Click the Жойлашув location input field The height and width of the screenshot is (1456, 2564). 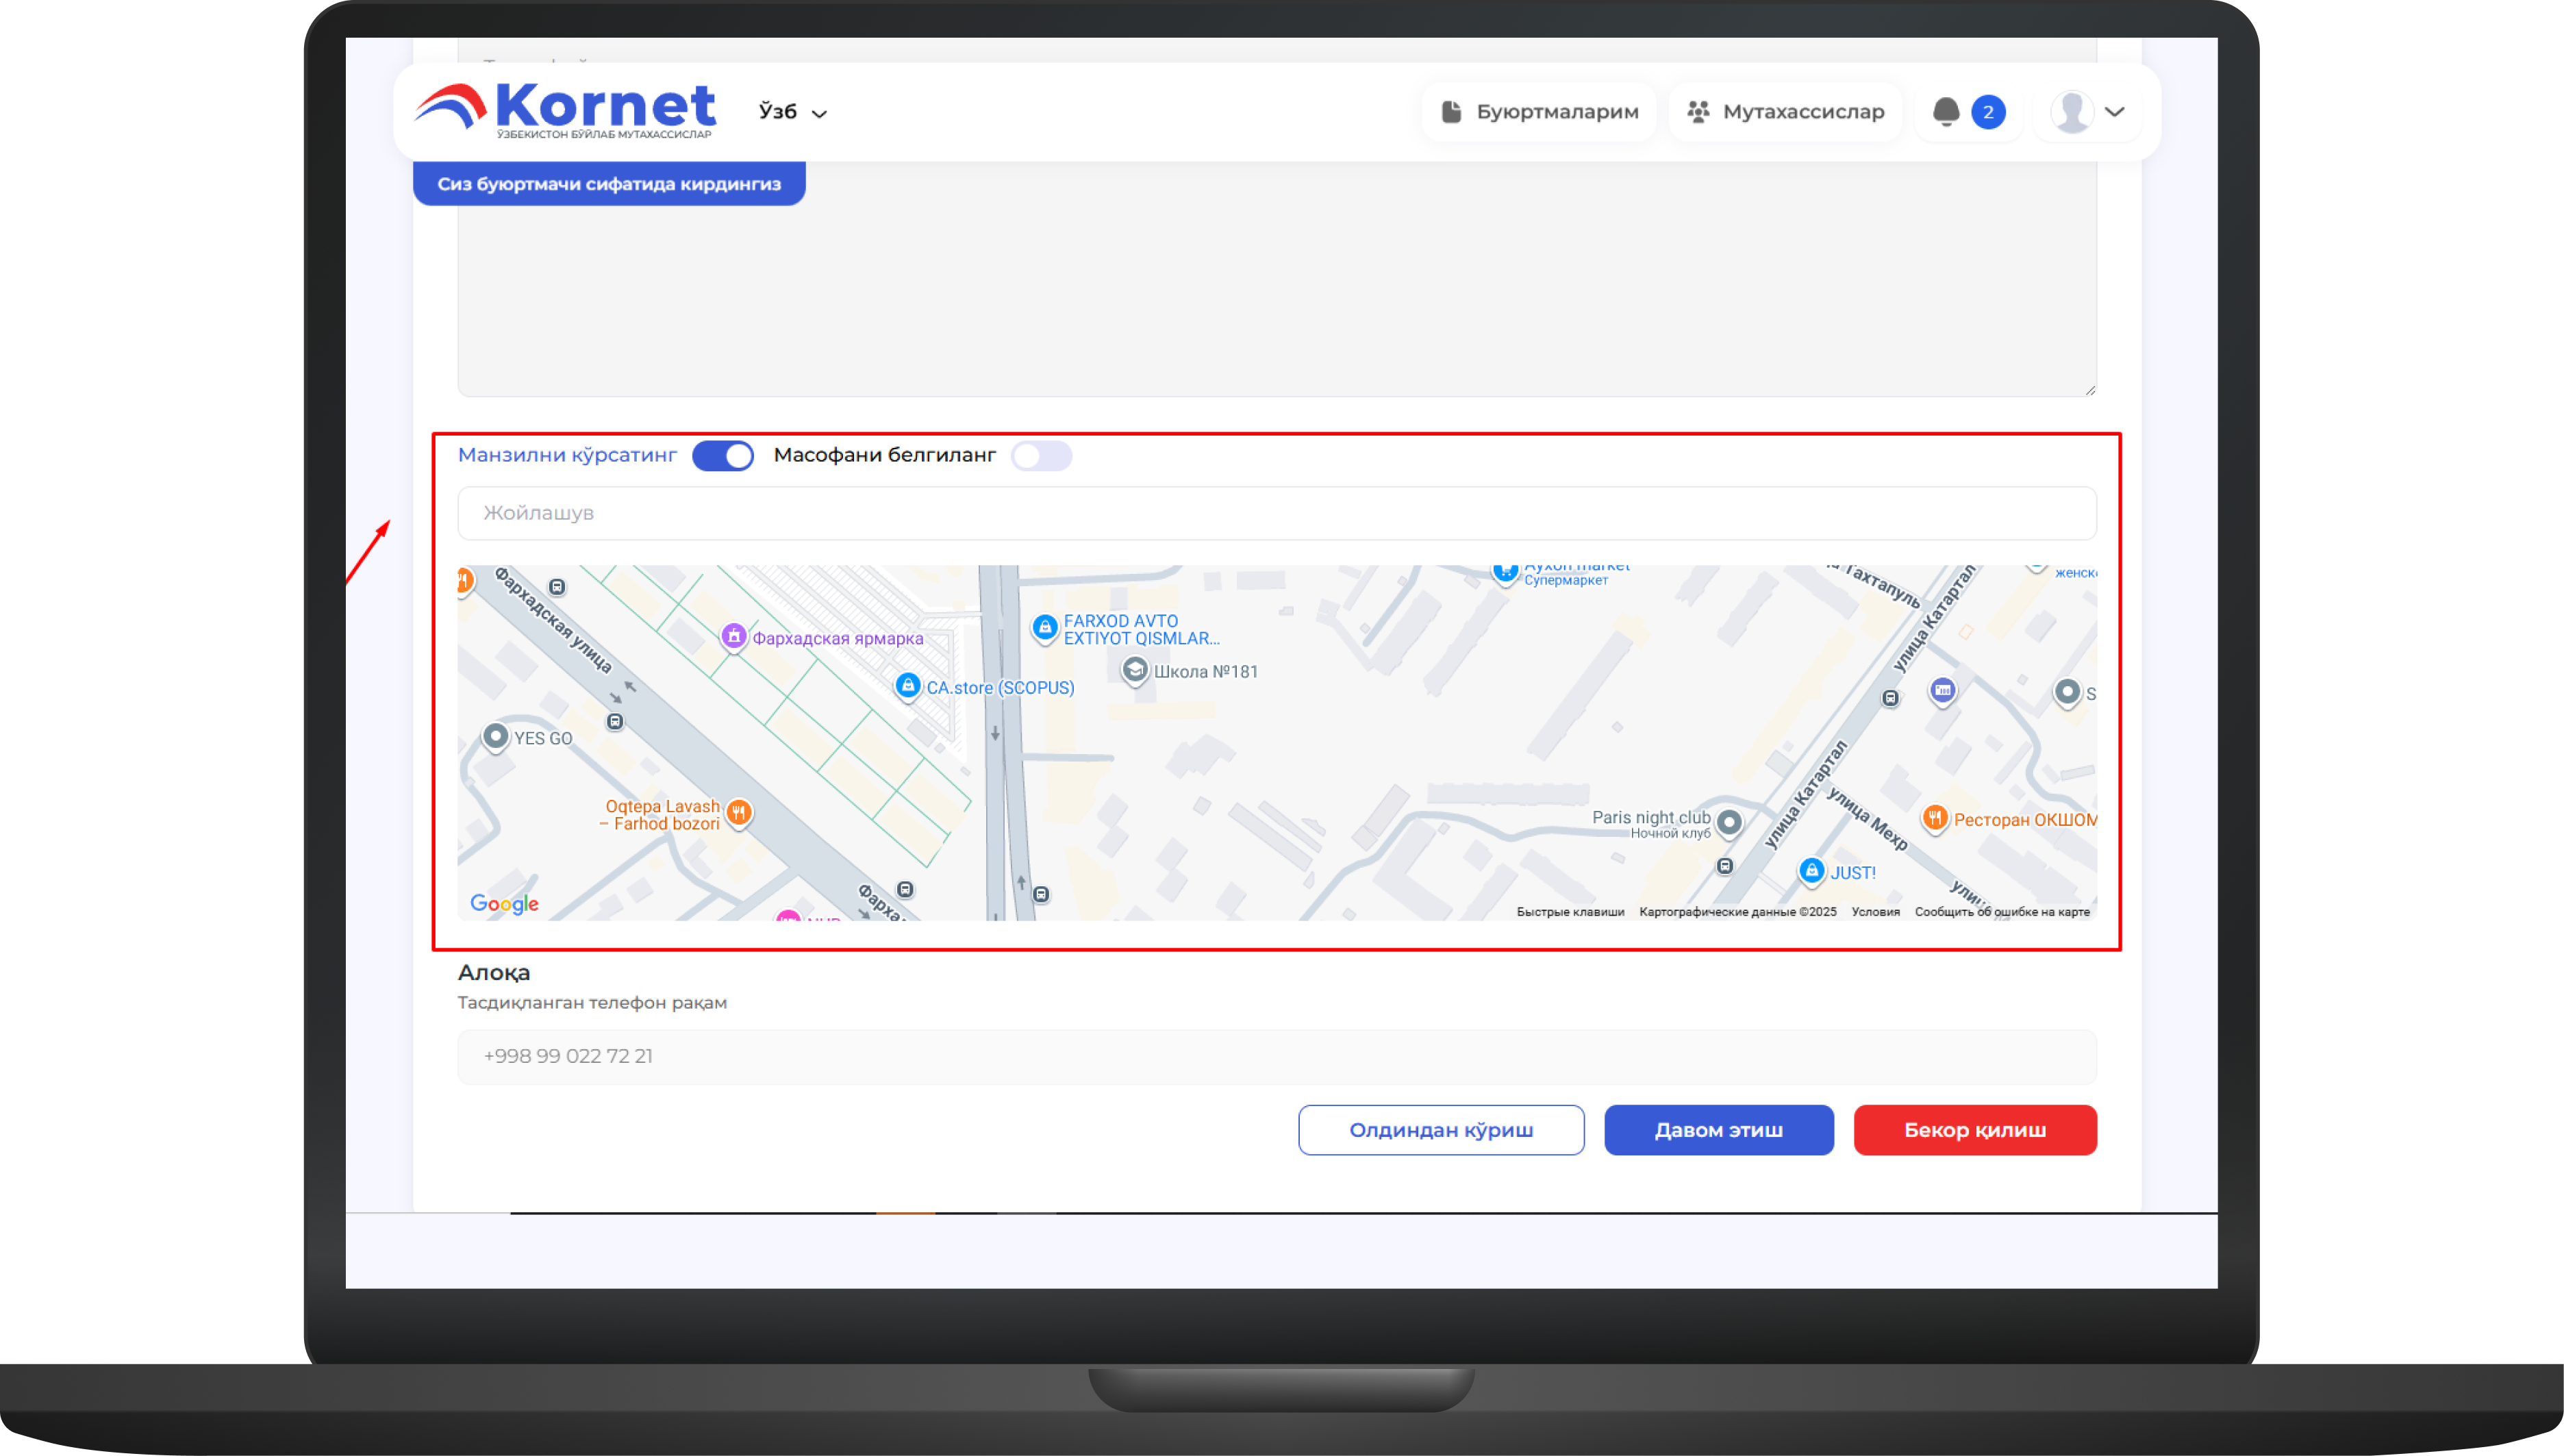(1276, 513)
